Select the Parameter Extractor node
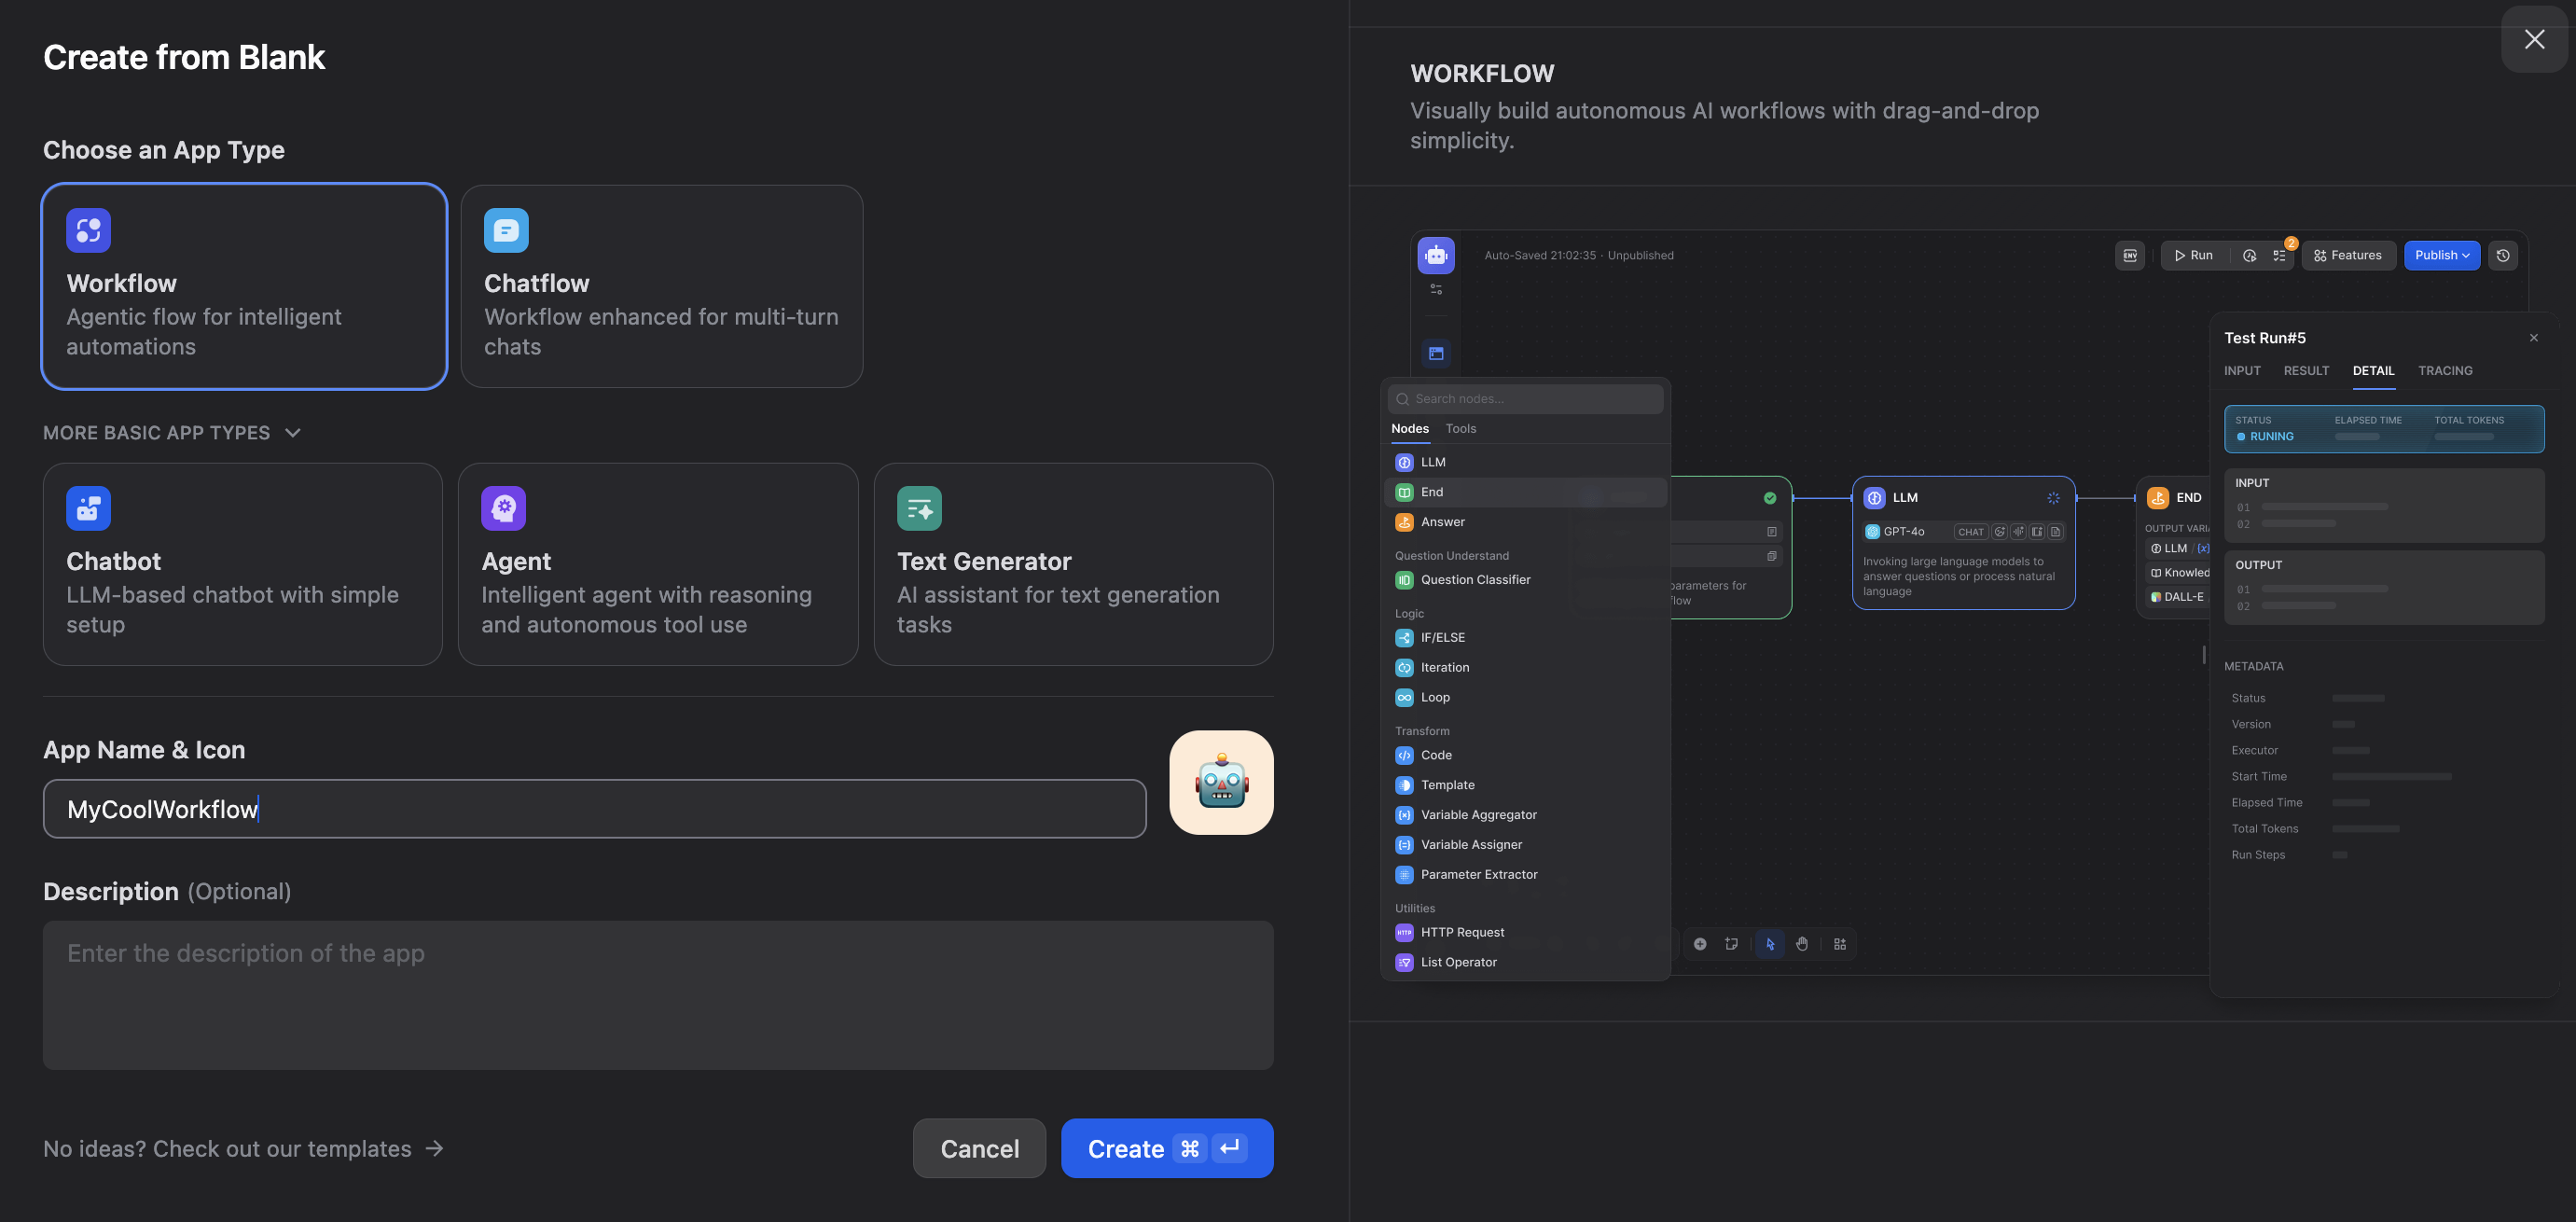Viewport: 2576px width, 1222px height. coord(1526,875)
